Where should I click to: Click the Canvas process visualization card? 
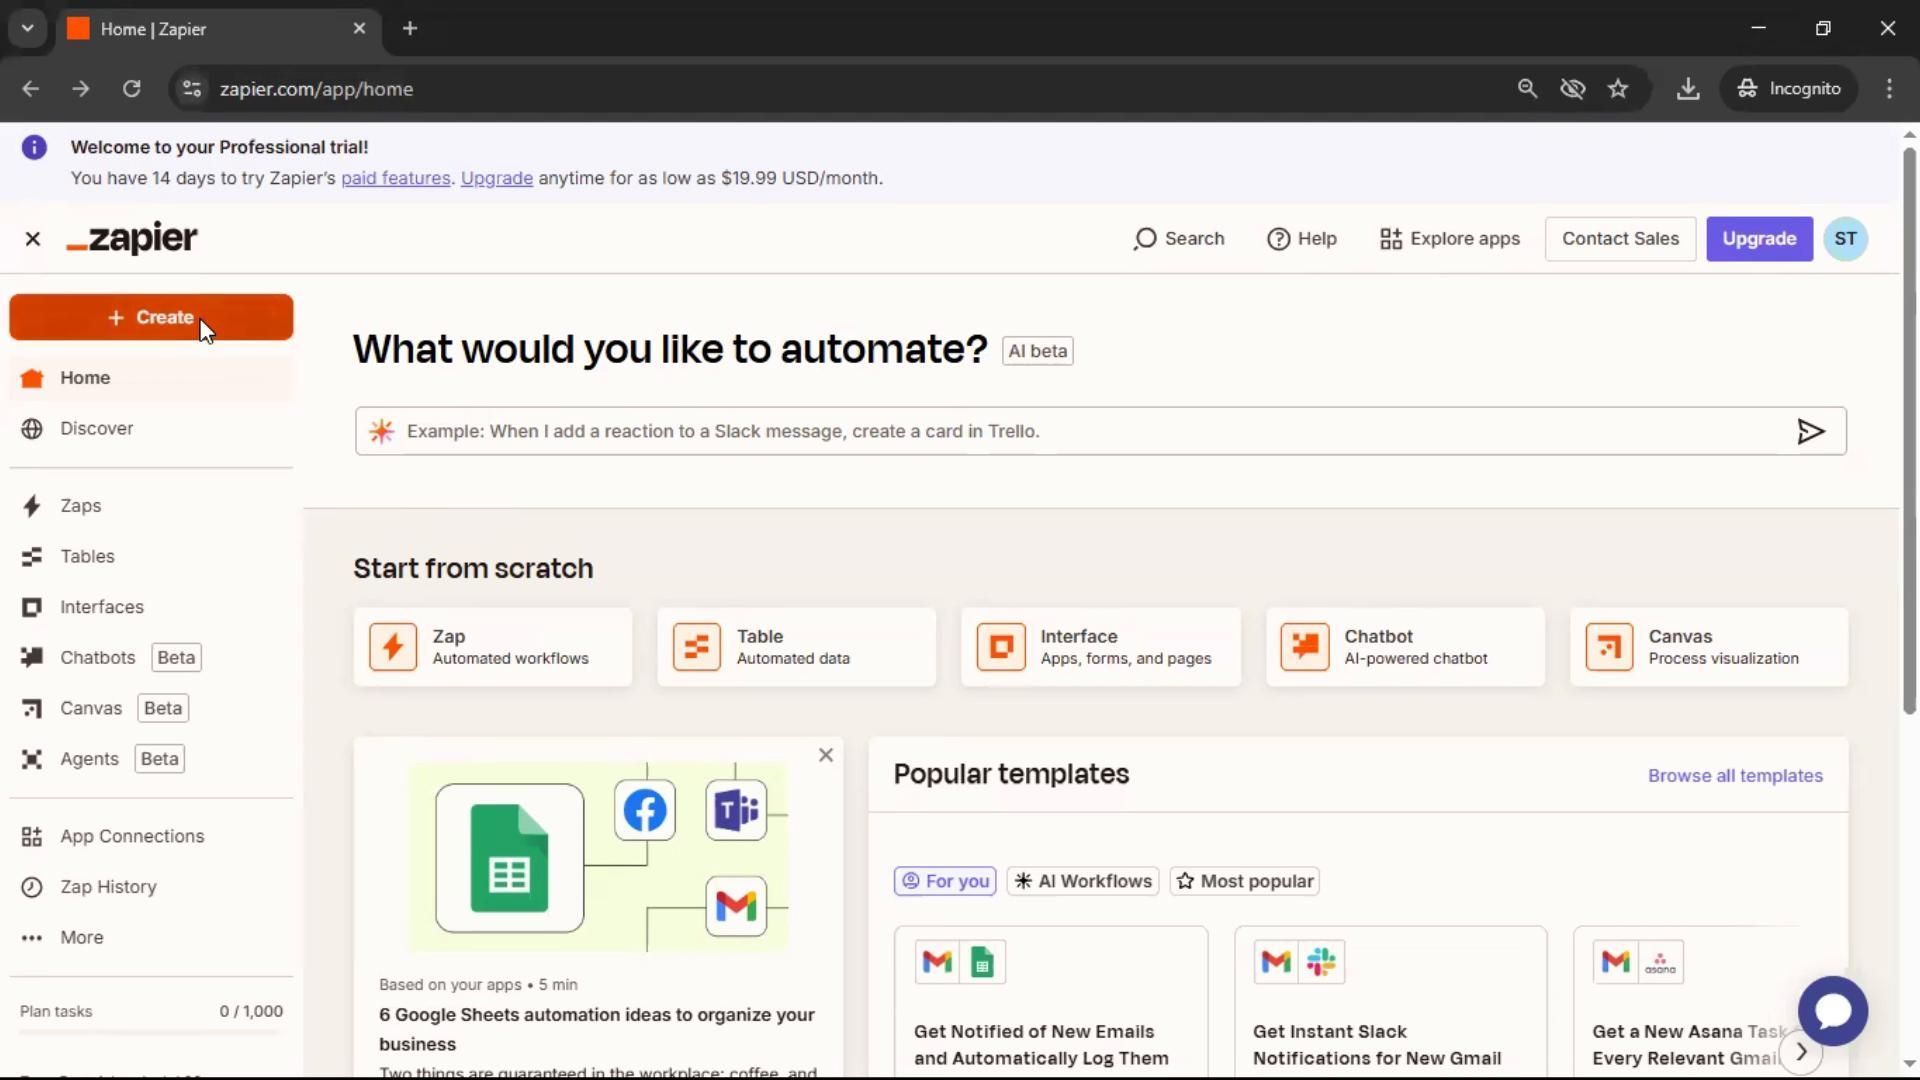[1708, 647]
